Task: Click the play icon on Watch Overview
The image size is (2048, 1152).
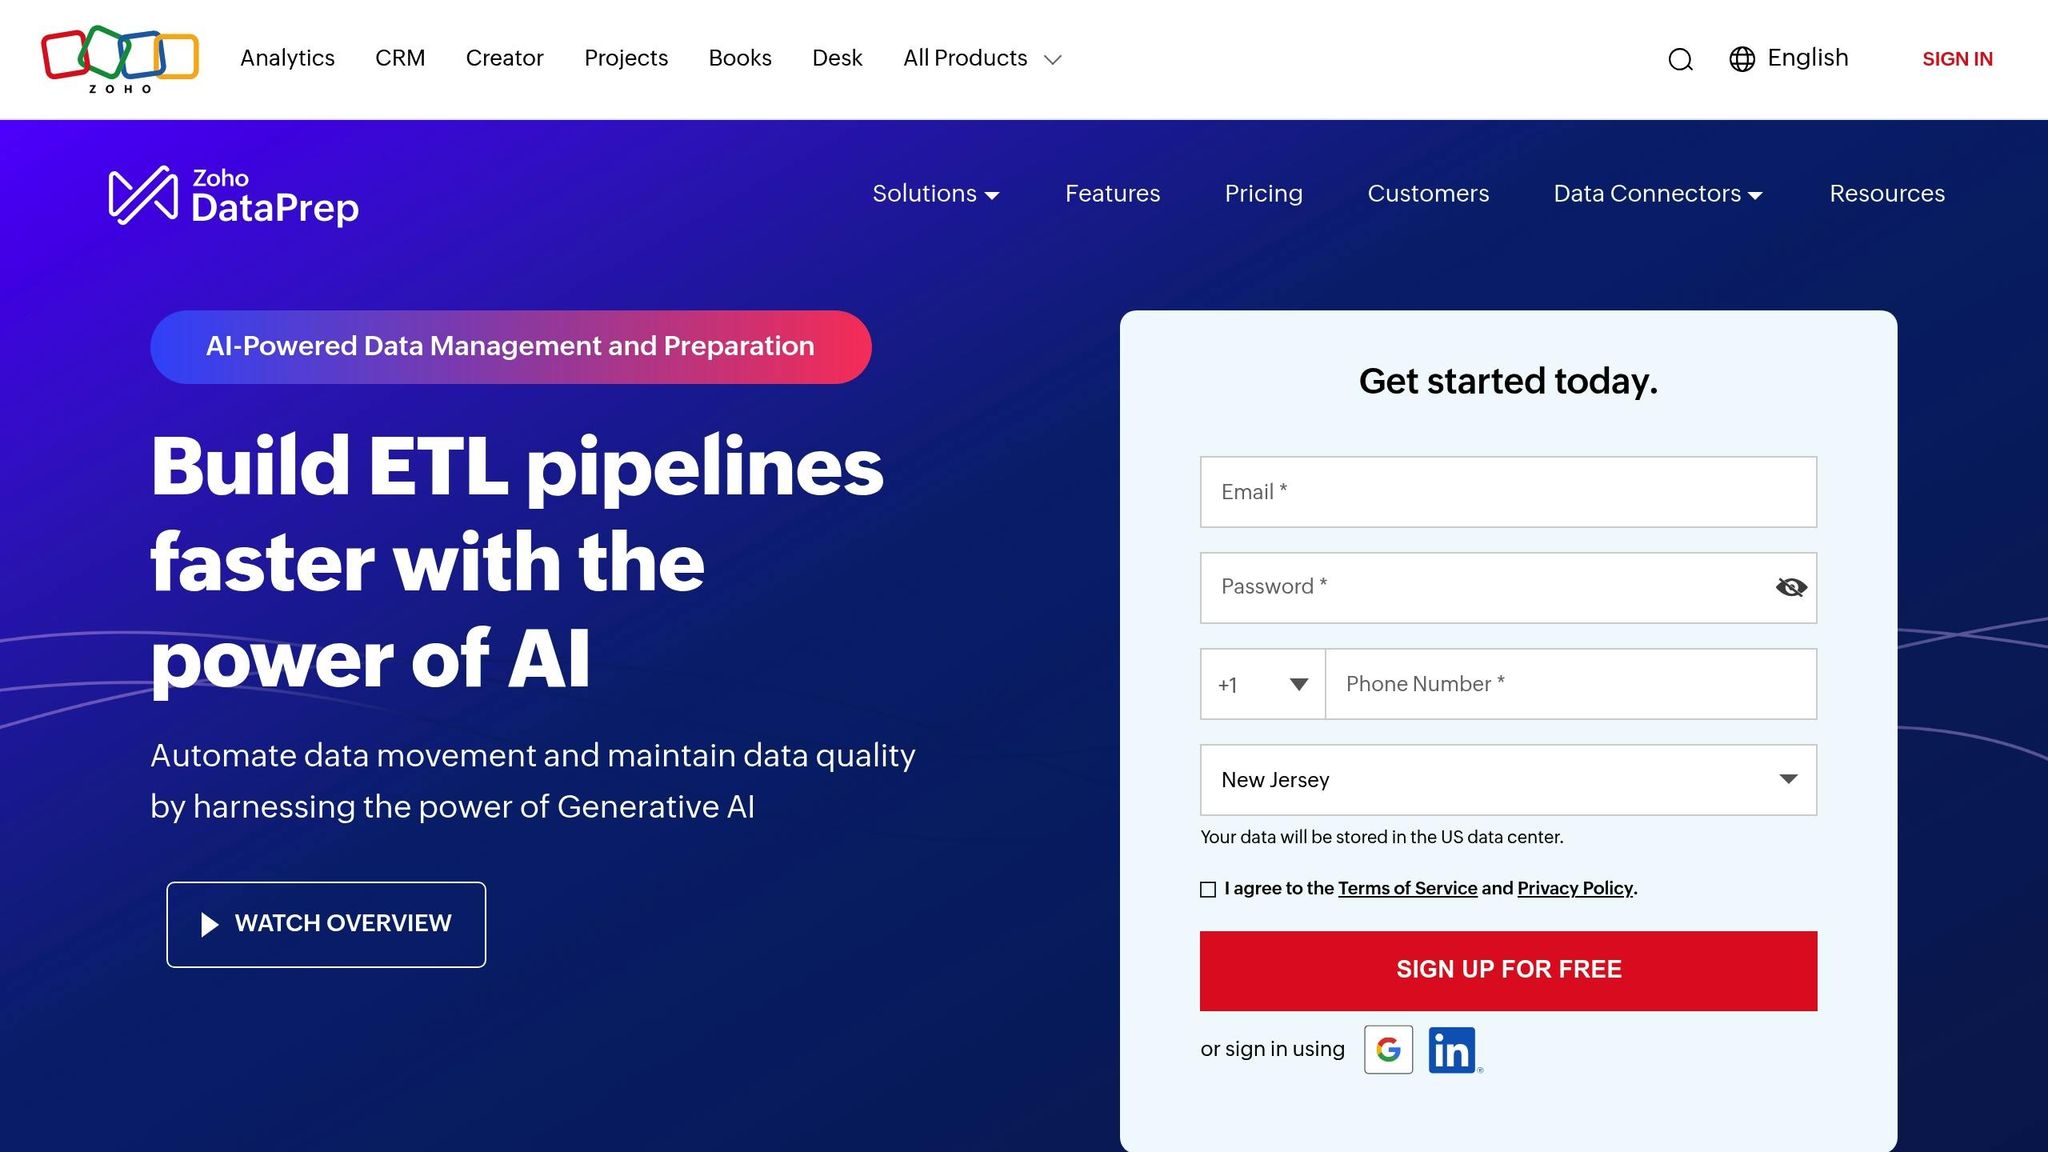Action: (x=210, y=924)
